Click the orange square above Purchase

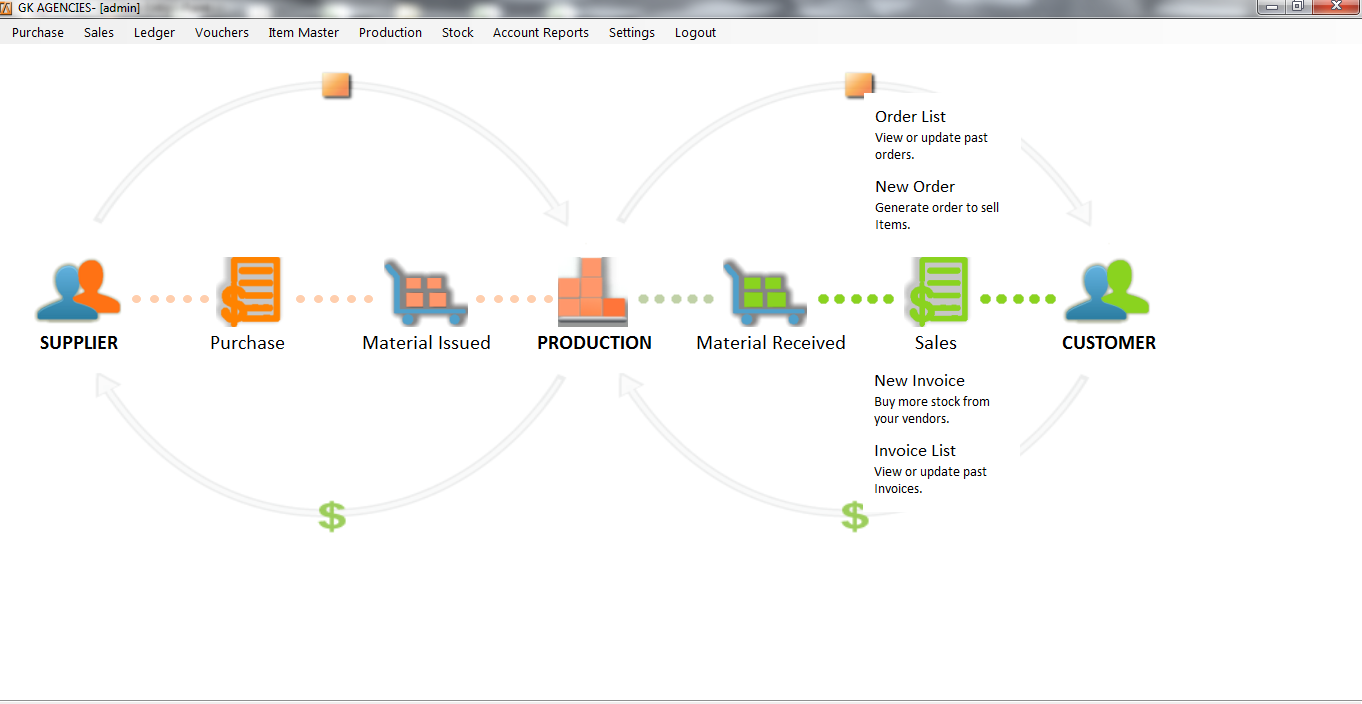pos(337,85)
